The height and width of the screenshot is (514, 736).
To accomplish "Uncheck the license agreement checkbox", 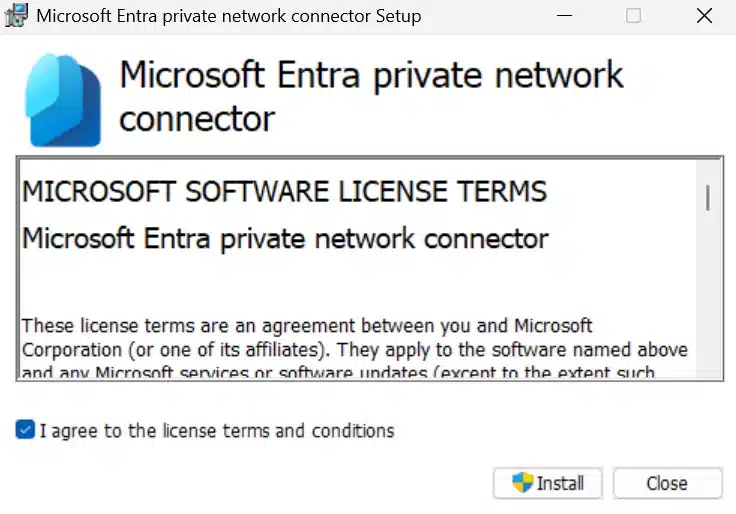I will pyautogui.click(x=25, y=430).
